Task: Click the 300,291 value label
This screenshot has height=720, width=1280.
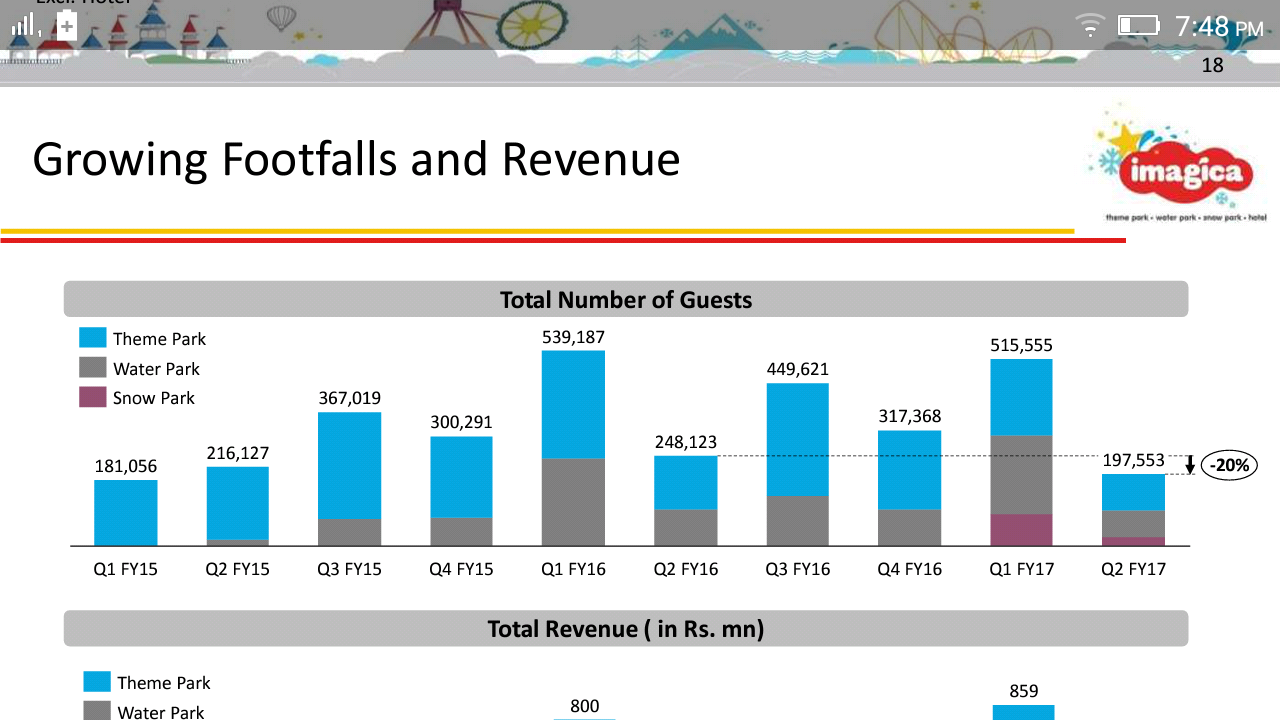Action: (462, 422)
